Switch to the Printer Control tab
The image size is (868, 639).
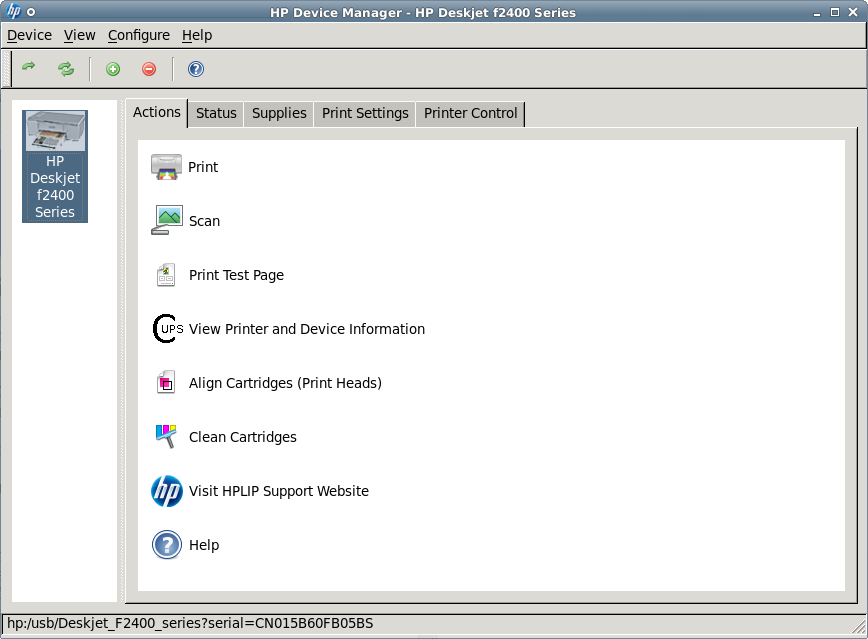471,114
